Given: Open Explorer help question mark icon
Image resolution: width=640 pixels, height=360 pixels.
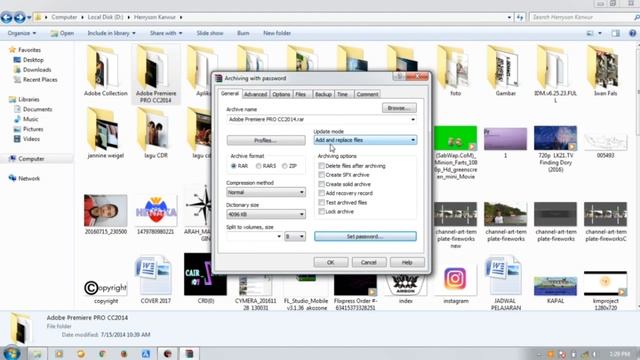Looking at the screenshot, I should (632, 33).
